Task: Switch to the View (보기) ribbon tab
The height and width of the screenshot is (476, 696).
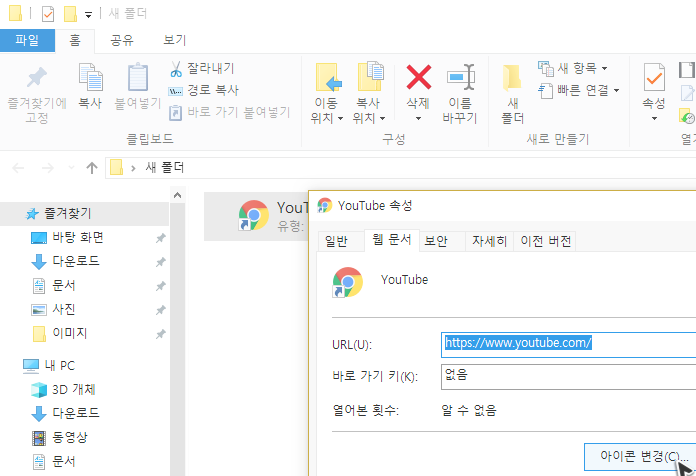Action: pyautogui.click(x=174, y=40)
